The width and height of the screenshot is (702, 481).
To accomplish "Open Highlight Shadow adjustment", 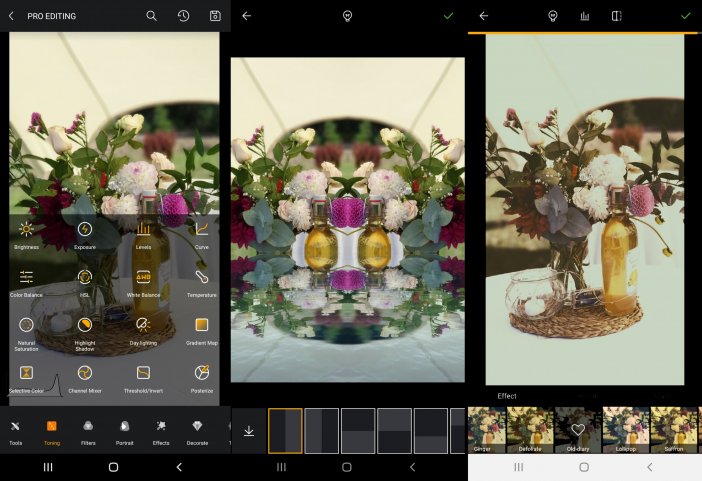I will point(85,334).
